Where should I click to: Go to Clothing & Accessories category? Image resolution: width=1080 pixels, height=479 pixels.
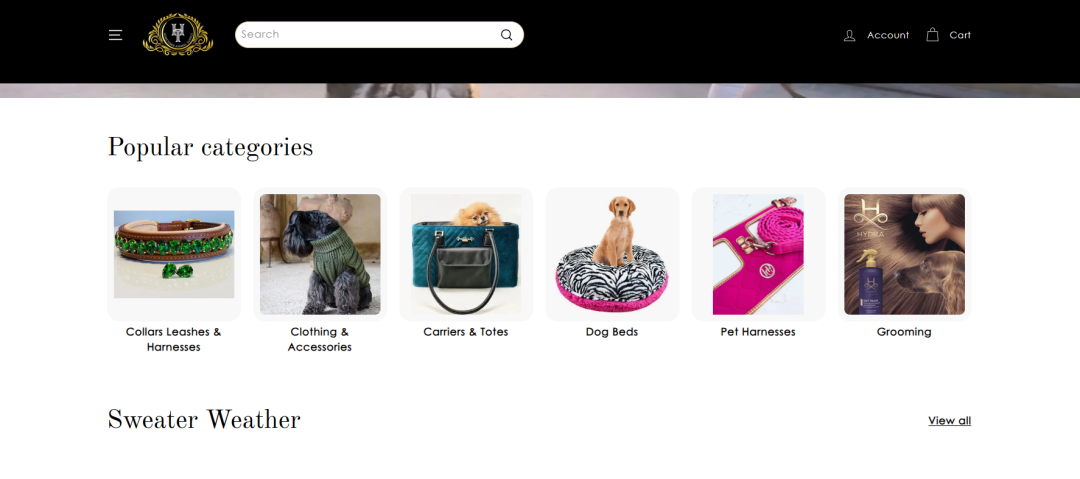pyautogui.click(x=320, y=339)
